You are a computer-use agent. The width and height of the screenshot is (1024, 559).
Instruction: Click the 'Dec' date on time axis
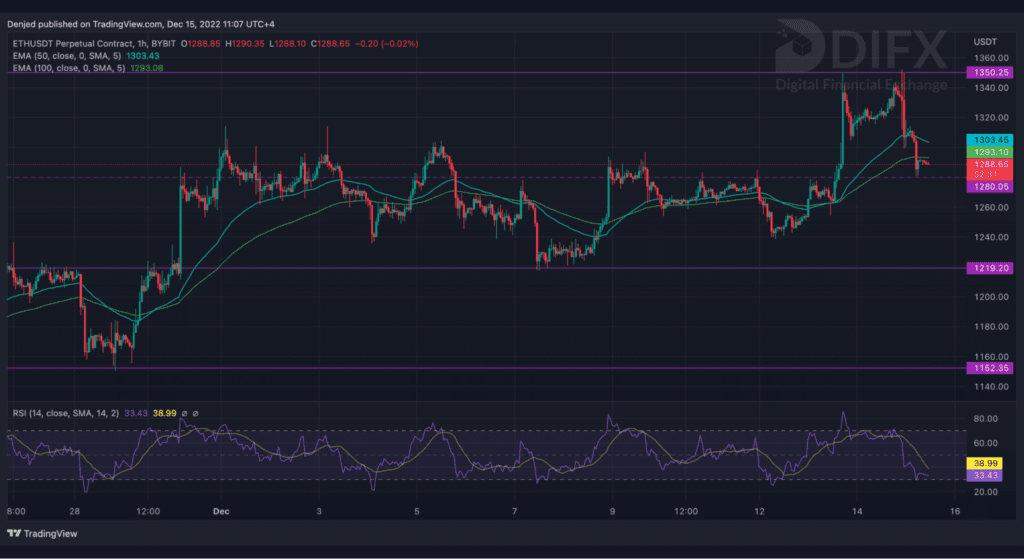click(x=221, y=511)
